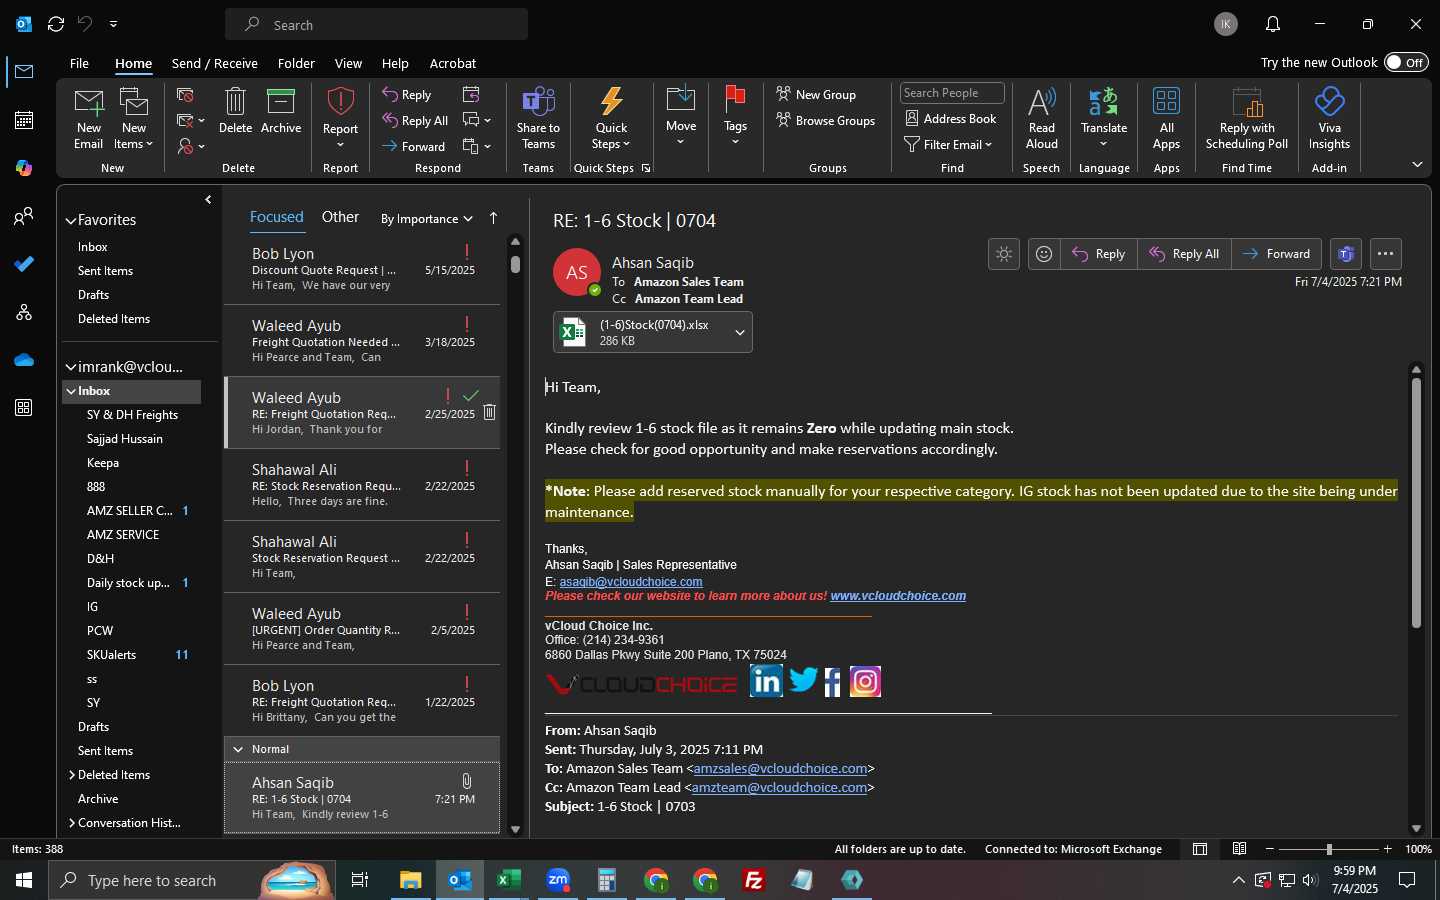Switch to the Other inbox tab
Viewport: 1440px width, 900px height.
[x=340, y=217]
